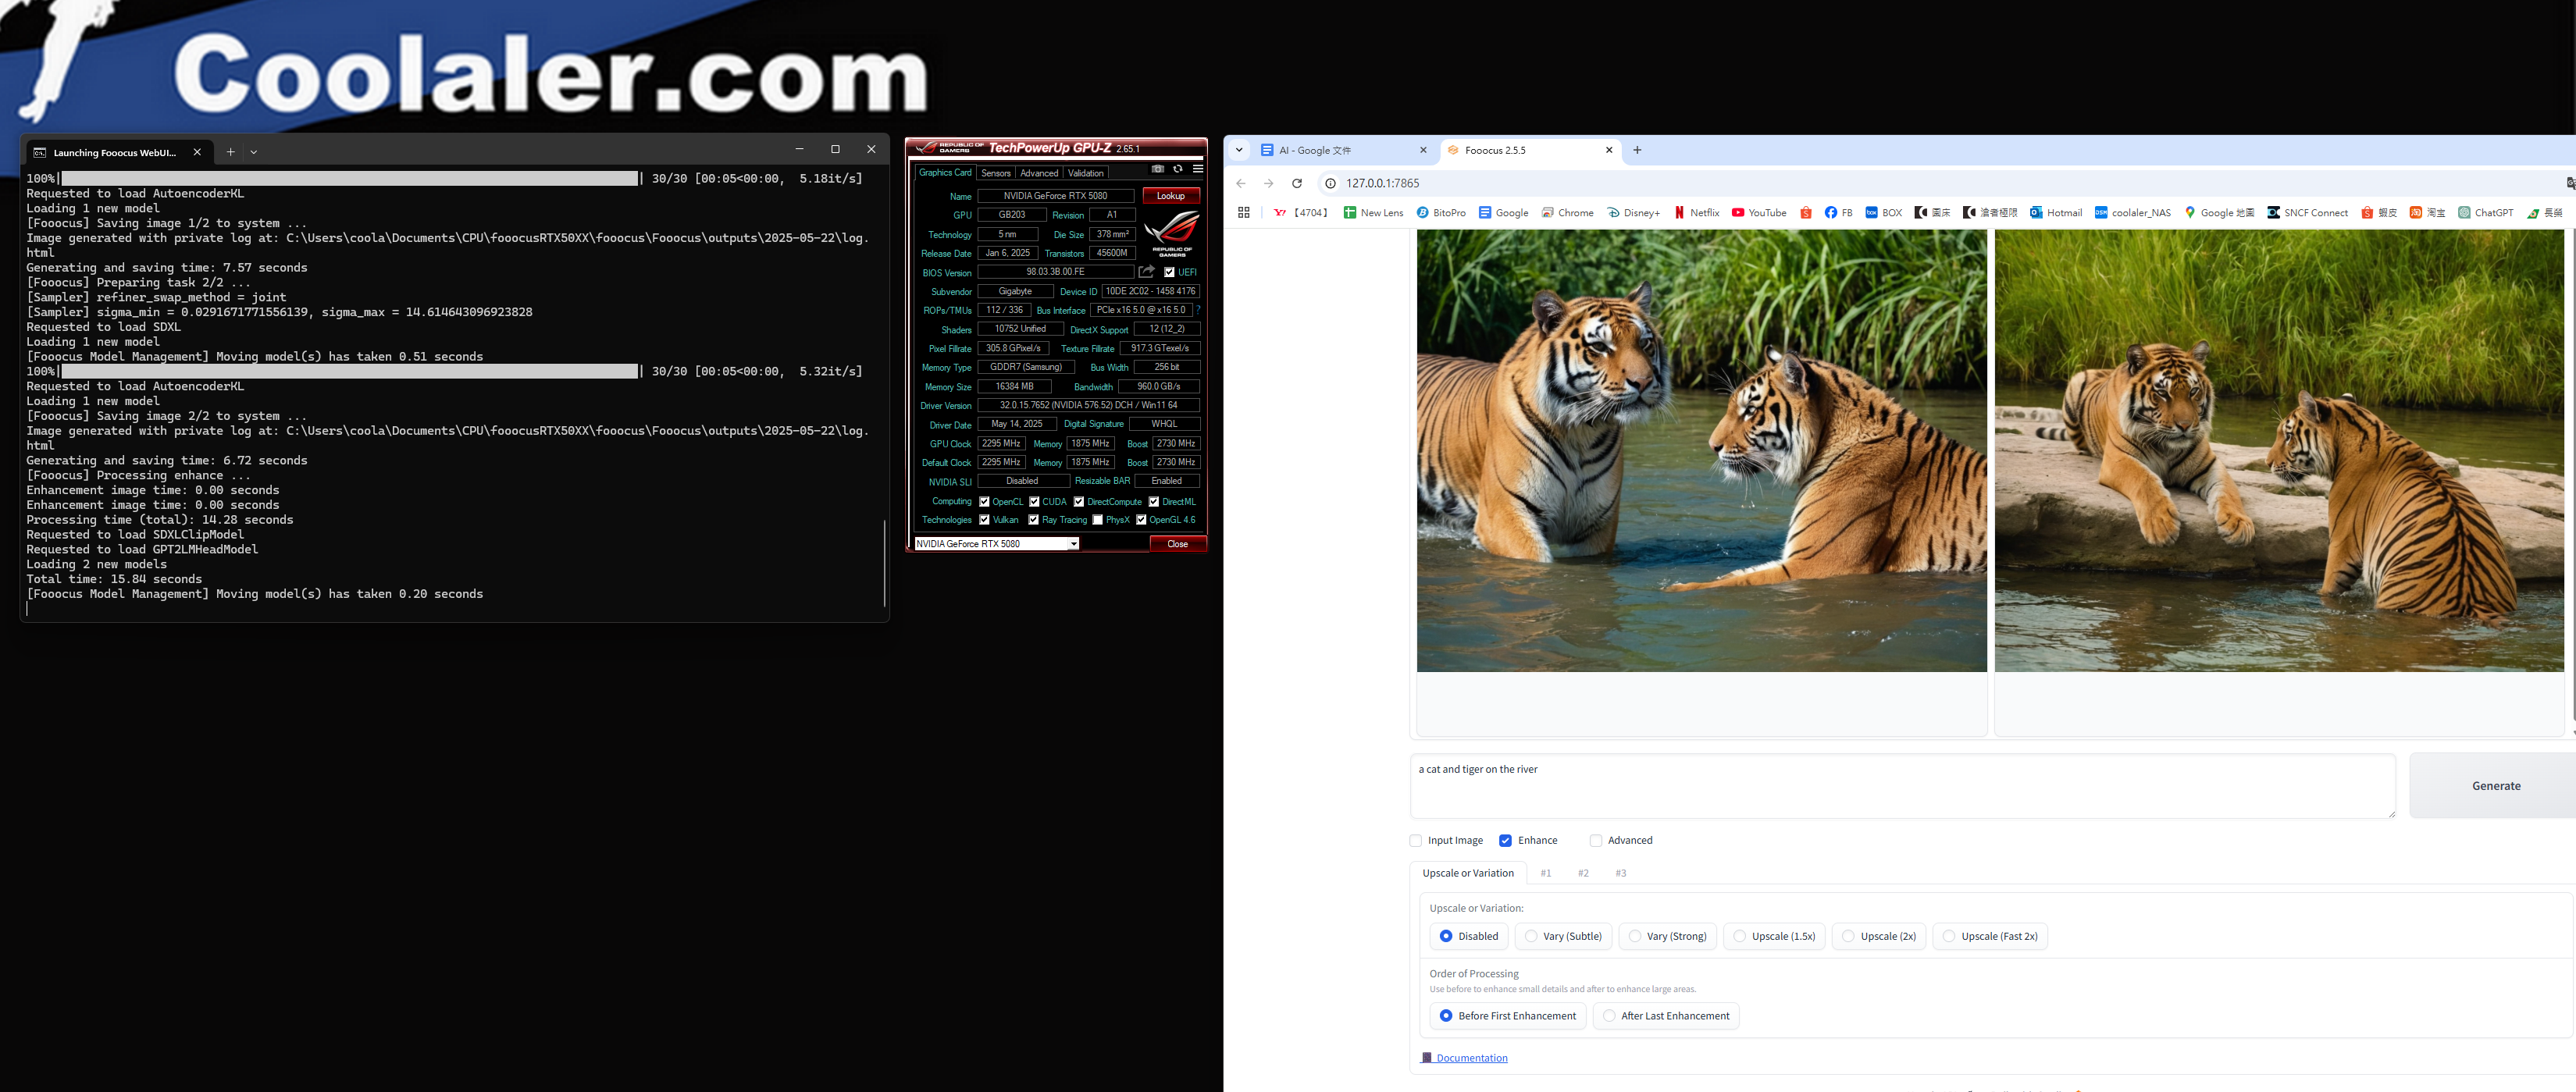Open the left generated tiger image
2576x1092 pixels.
coord(1701,451)
